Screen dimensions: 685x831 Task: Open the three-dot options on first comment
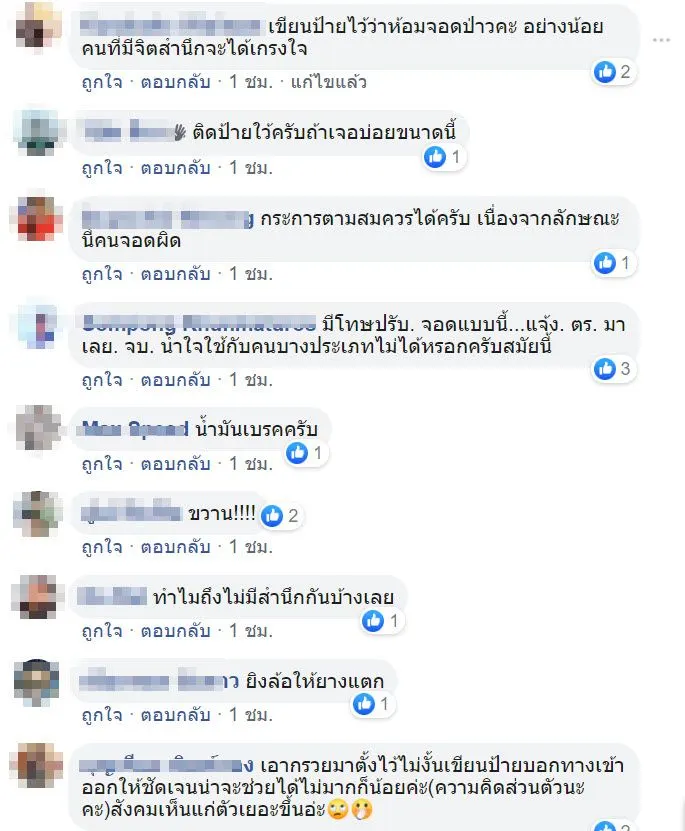click(661, 40)
